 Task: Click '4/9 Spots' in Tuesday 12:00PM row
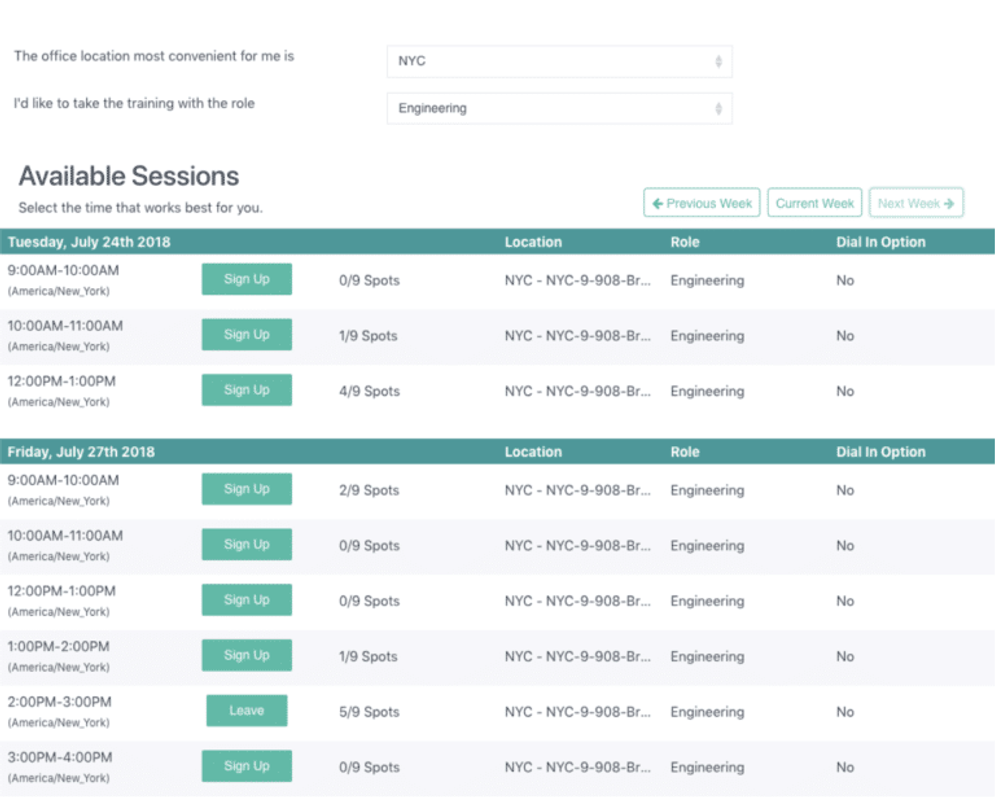click(369, 391)
